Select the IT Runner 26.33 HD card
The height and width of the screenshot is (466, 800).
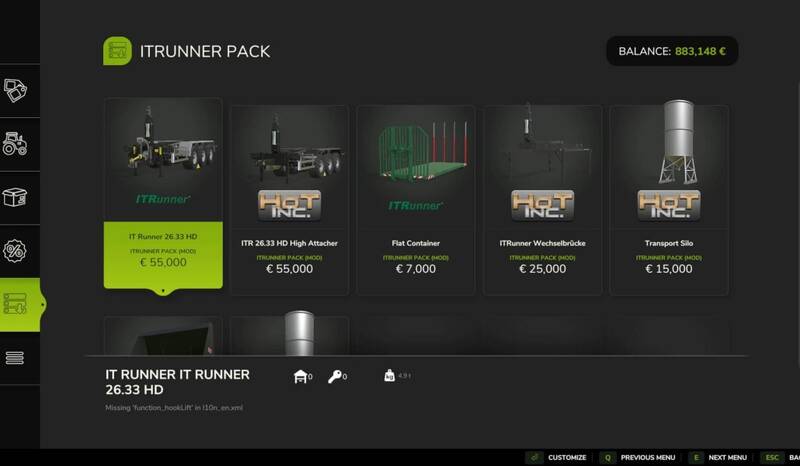(x=163, y=194)
